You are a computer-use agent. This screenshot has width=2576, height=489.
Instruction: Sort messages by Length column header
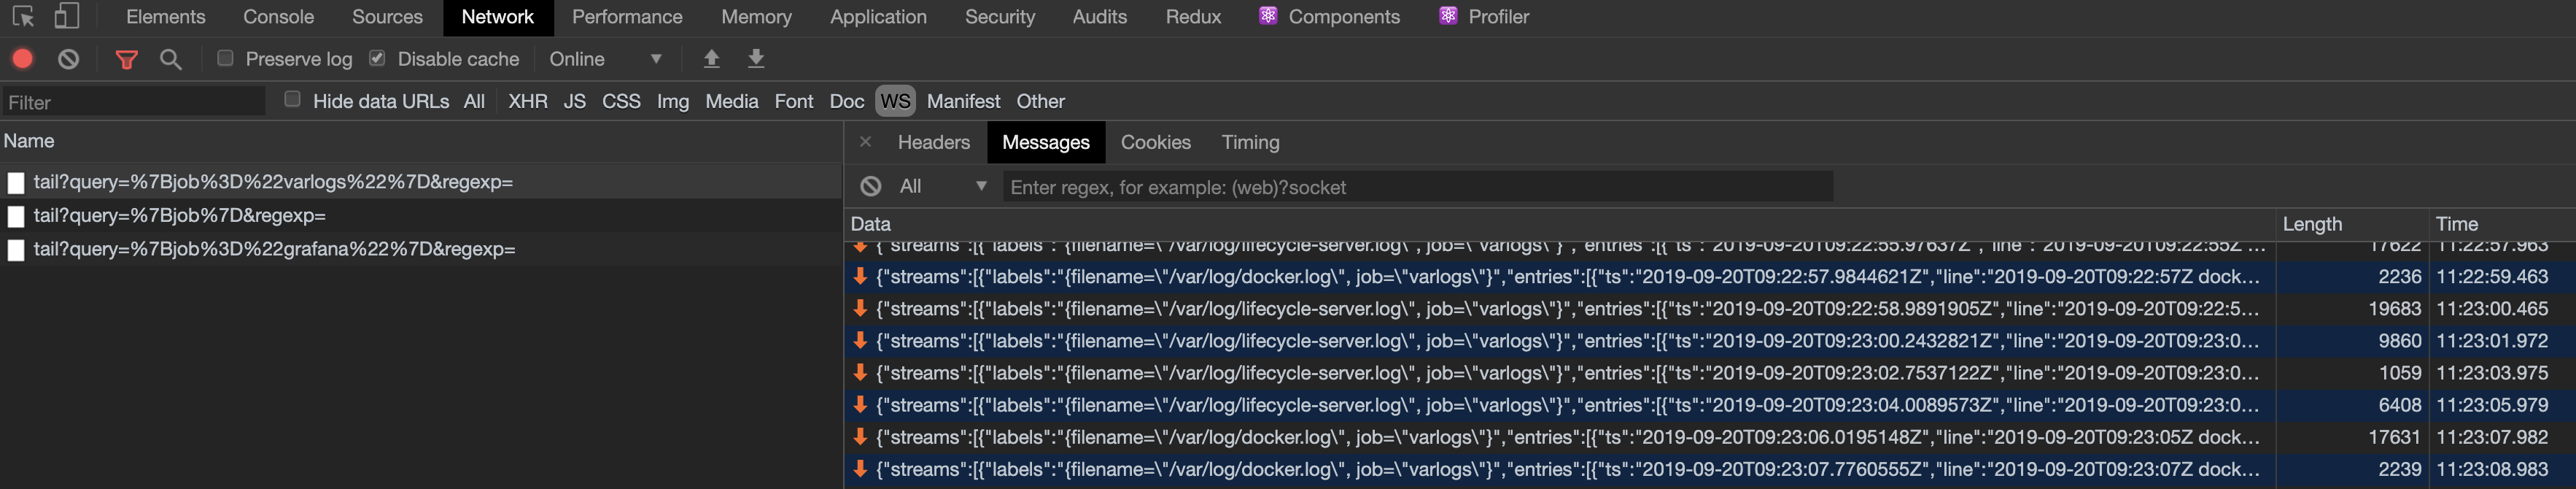[2352, 224]
